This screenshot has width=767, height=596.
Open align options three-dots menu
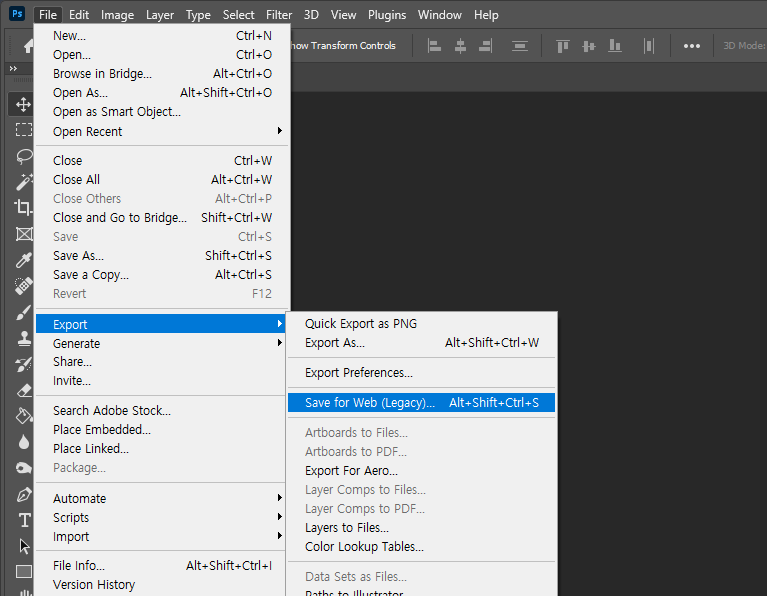[x=692, y=46]
